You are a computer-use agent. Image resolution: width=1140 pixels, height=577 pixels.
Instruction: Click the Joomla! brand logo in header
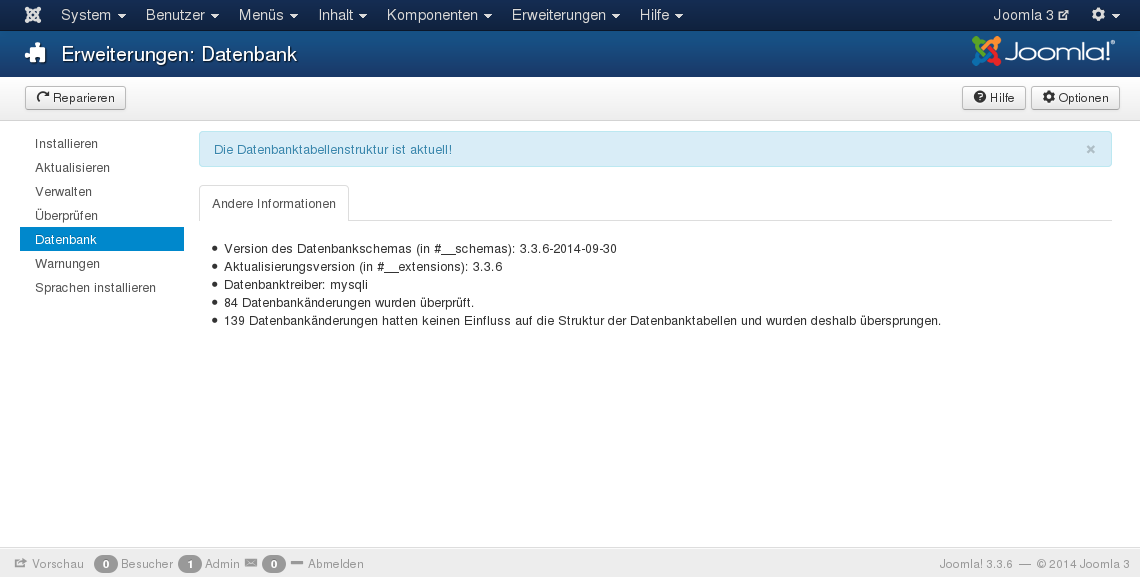coord(1043,52)
